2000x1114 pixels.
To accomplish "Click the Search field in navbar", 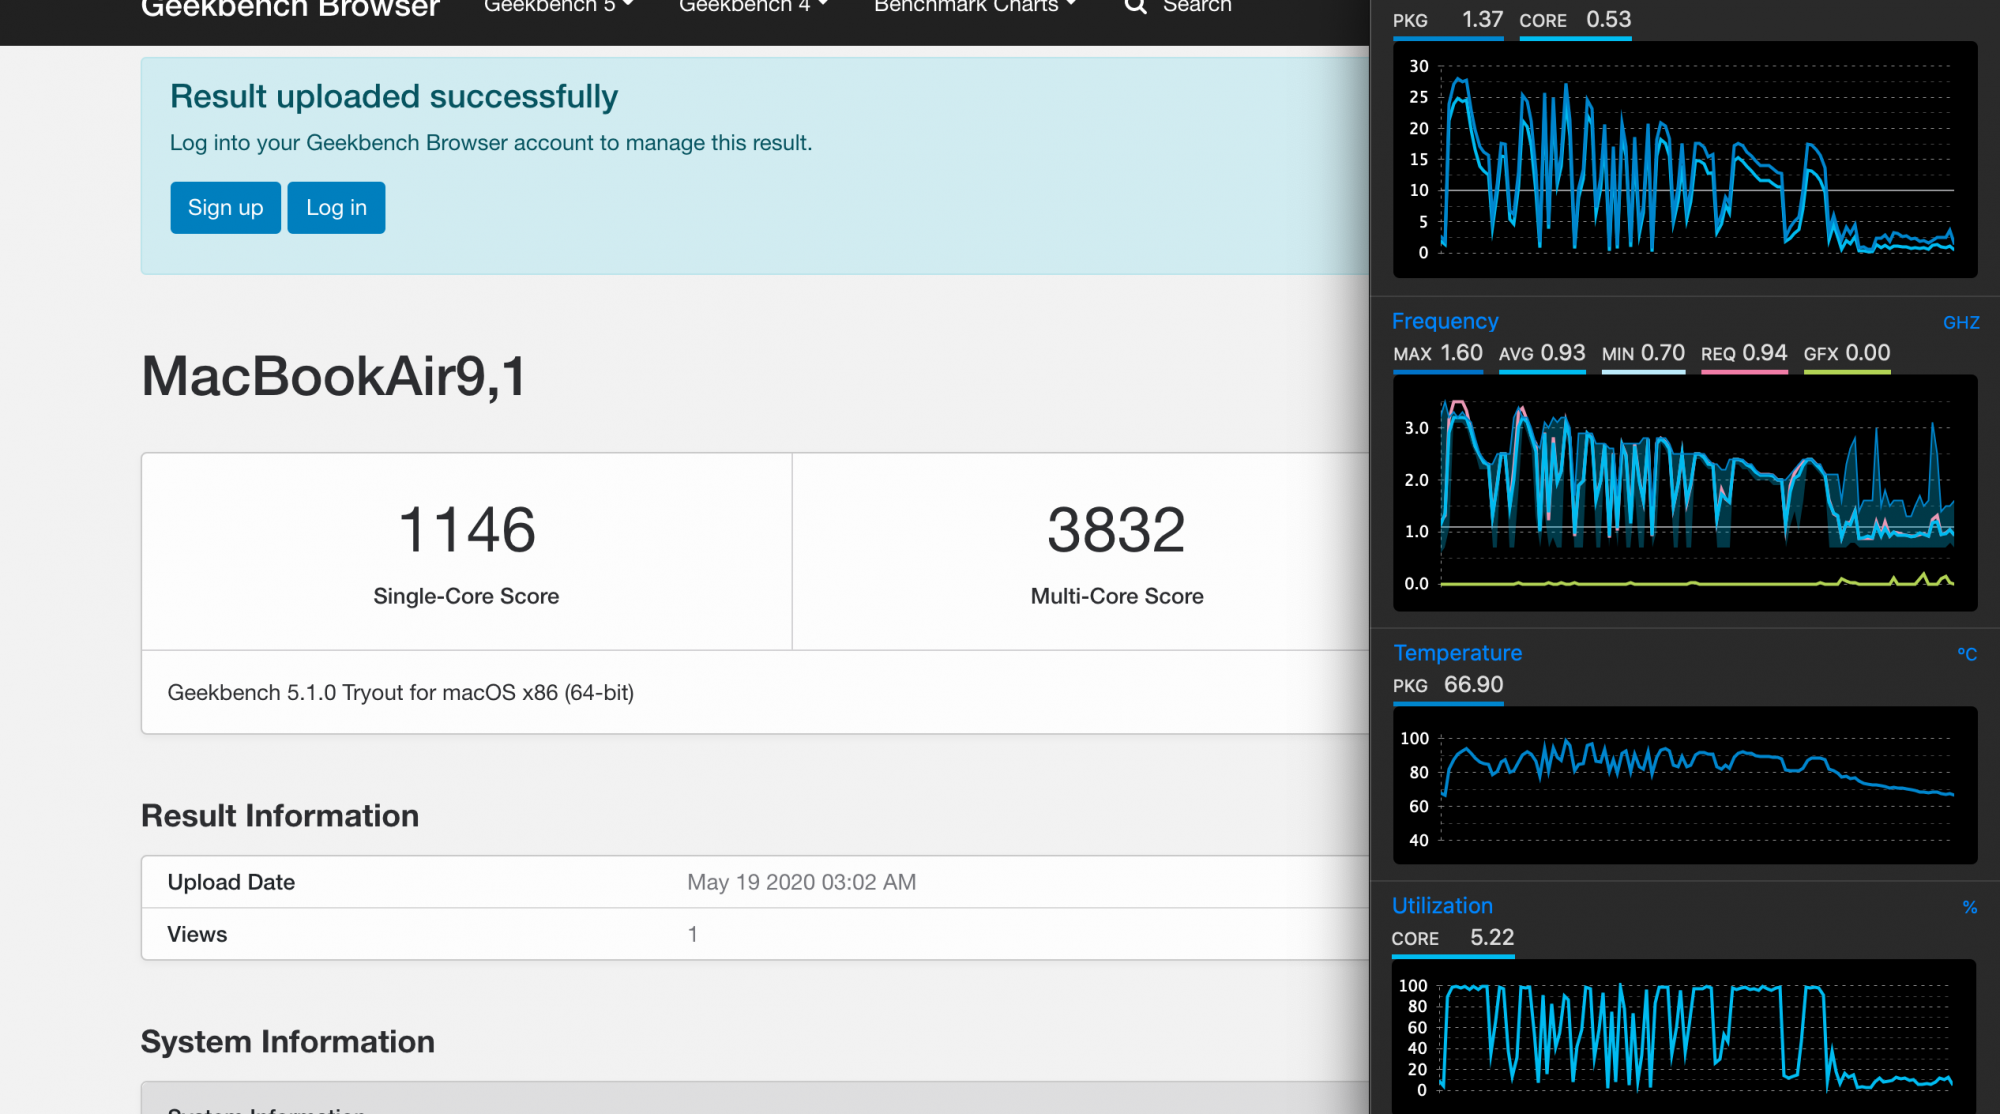I will click(x=1197, y=7).
